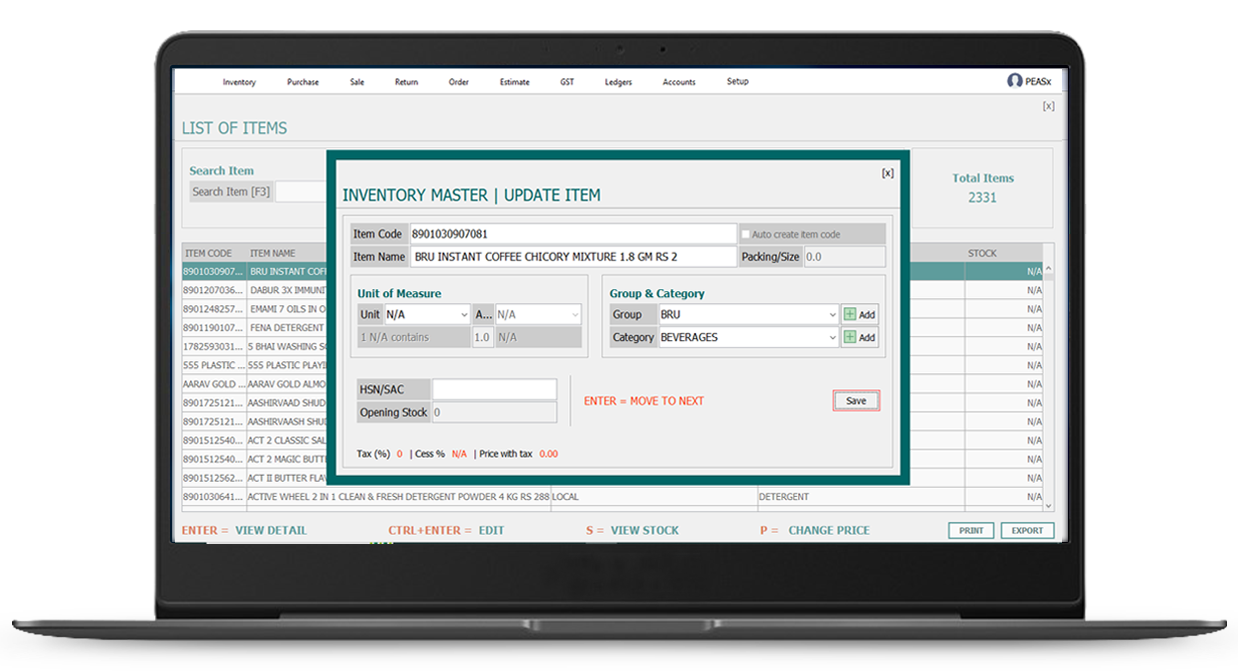1238x671 pixels.
Task: Select the DABUR 3X IMMUNITY item row
Action: [612, 290]
